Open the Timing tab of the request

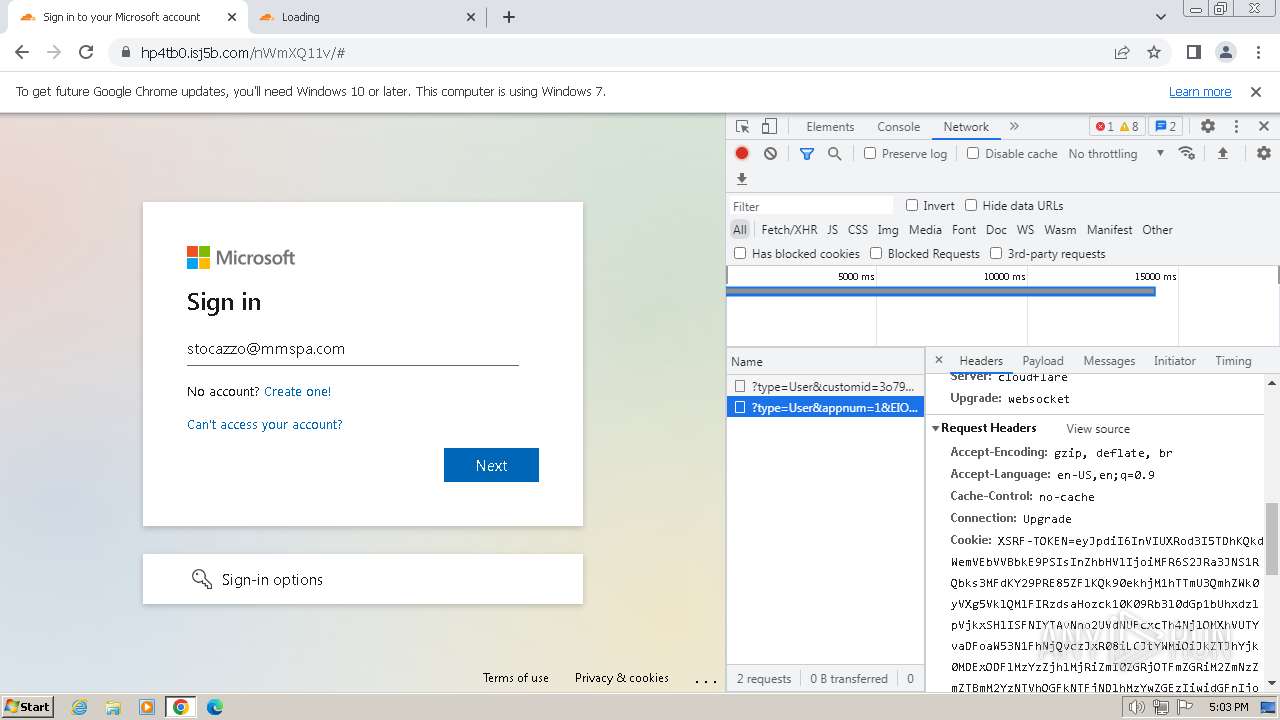[1233, 361]
